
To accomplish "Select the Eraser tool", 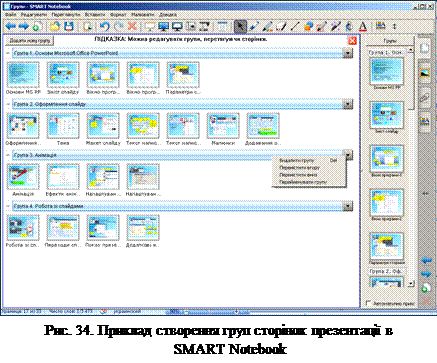I will click(281, 26).
